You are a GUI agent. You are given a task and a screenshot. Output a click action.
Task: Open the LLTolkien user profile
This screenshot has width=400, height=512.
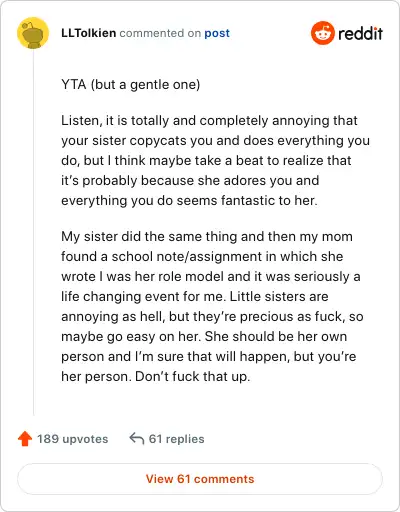point(89,33)
